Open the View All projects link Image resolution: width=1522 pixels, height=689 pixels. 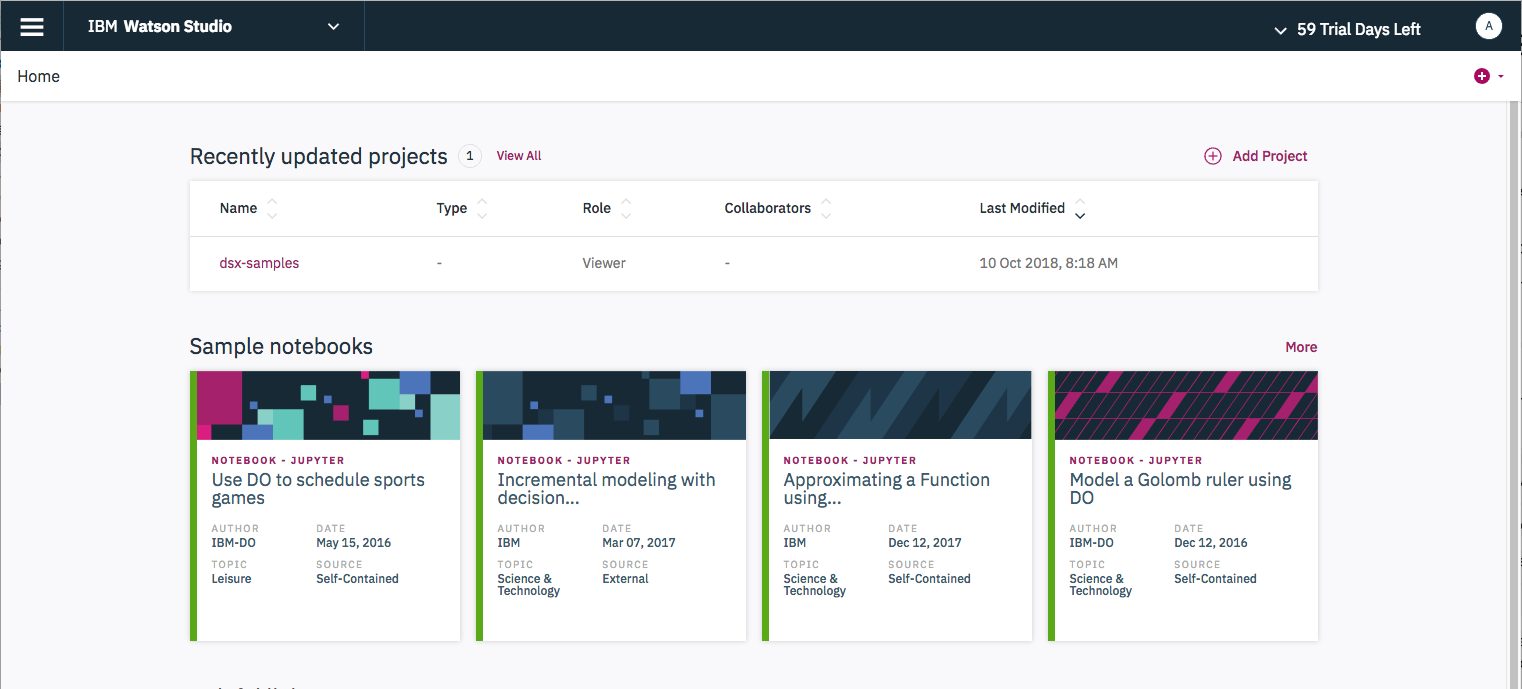tap(519, 156)
